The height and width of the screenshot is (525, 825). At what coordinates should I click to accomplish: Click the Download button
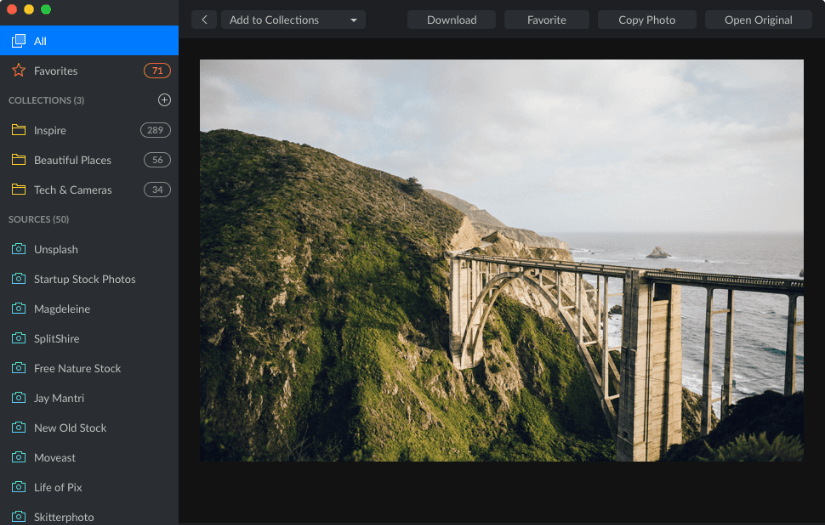[451, 20]
